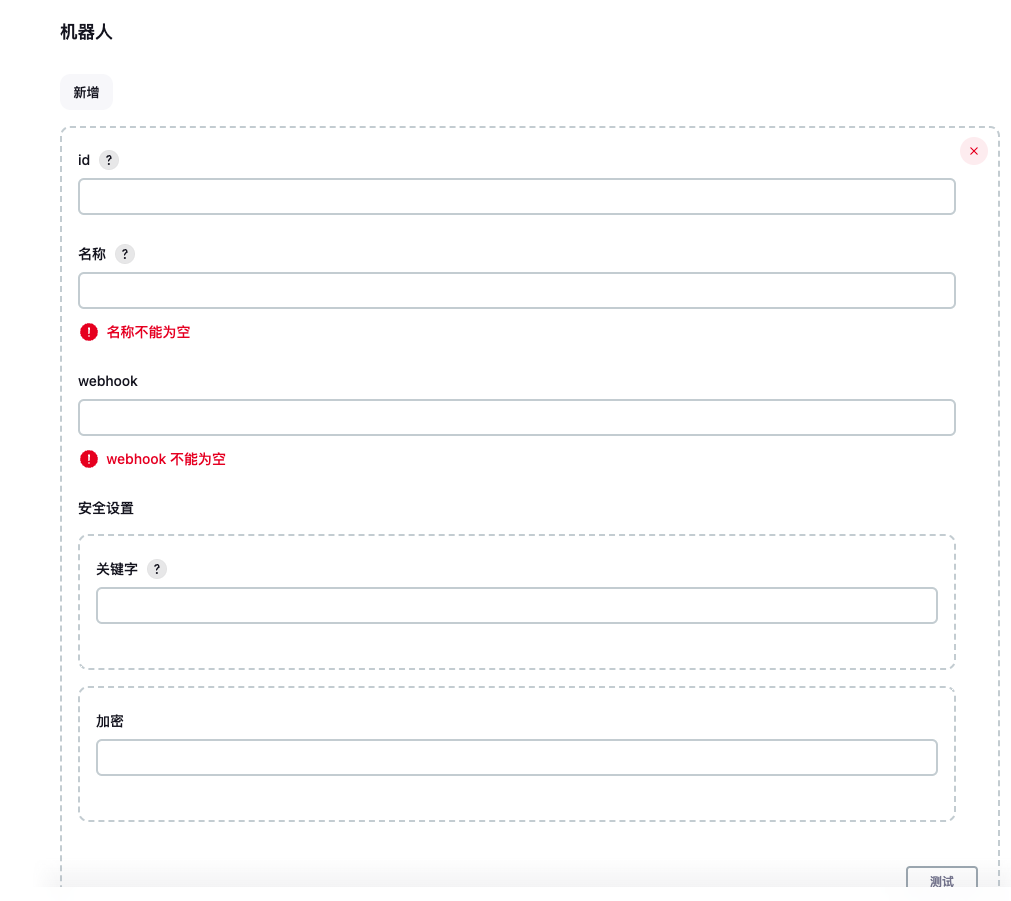Show help for 关键字 field
This screenshot has width=1011, height=901.
157,569
